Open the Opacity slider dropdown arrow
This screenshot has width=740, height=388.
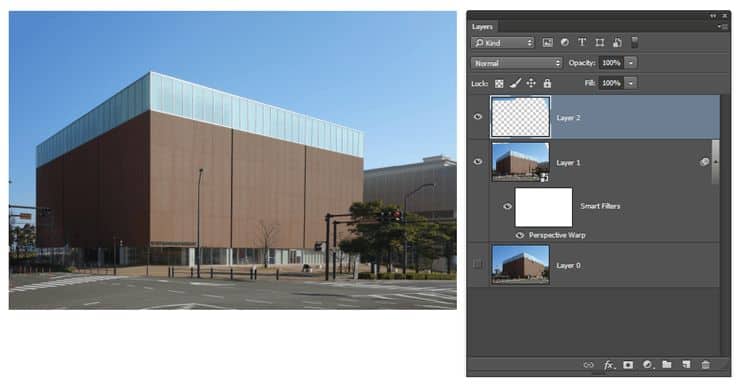(x=631, y=63)
